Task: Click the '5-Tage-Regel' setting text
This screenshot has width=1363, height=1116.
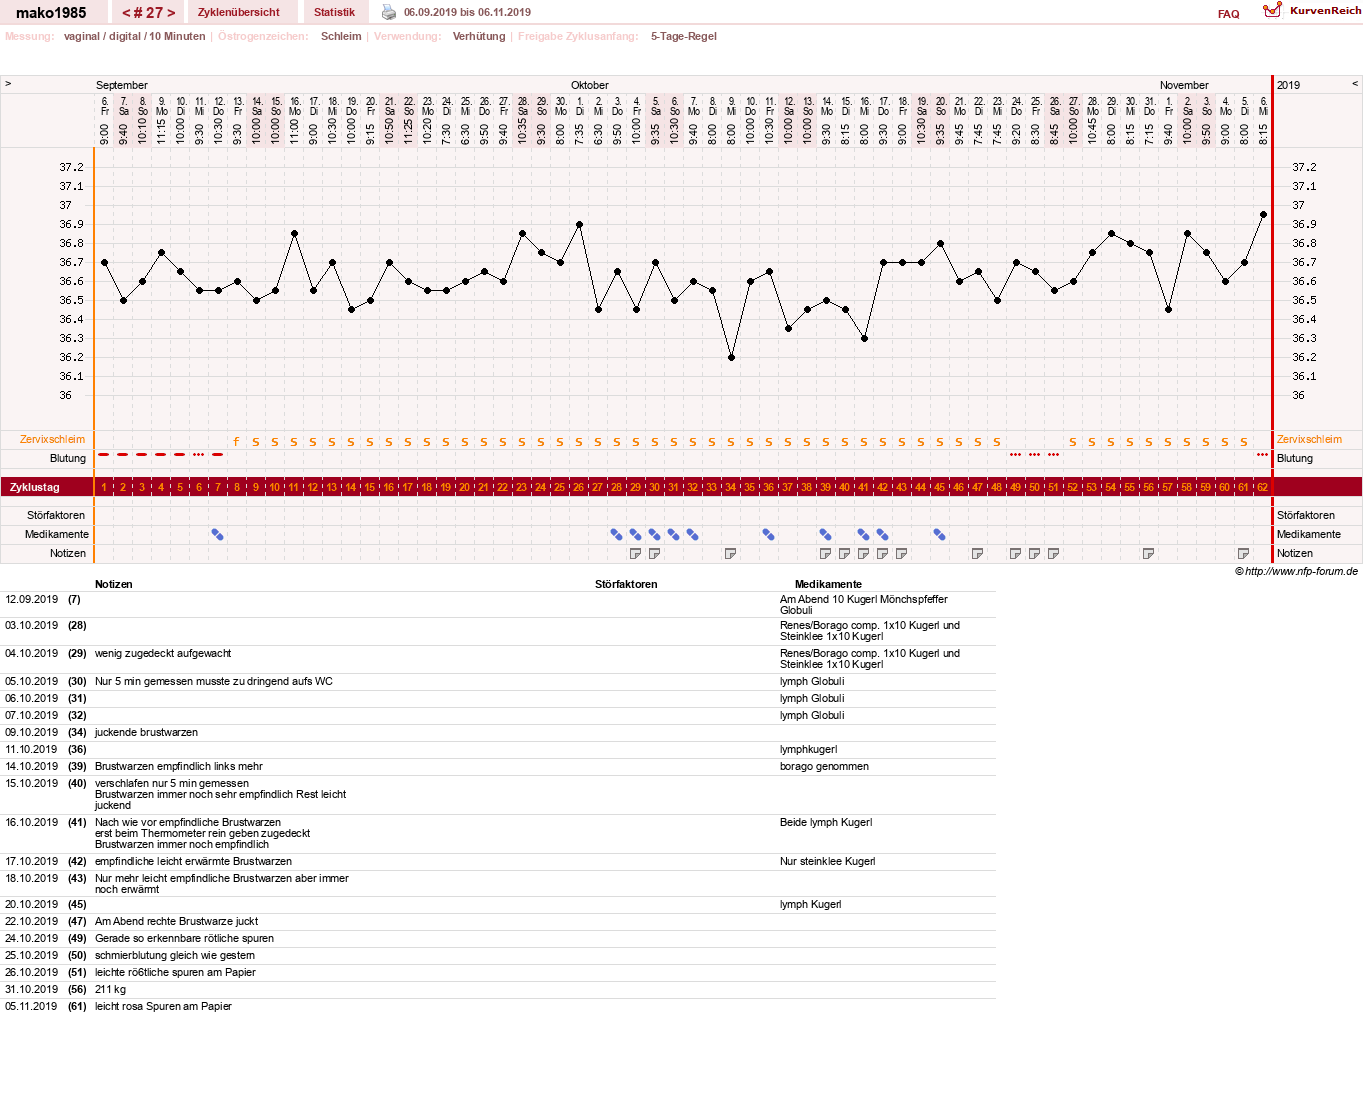Action: pos(683,36)
